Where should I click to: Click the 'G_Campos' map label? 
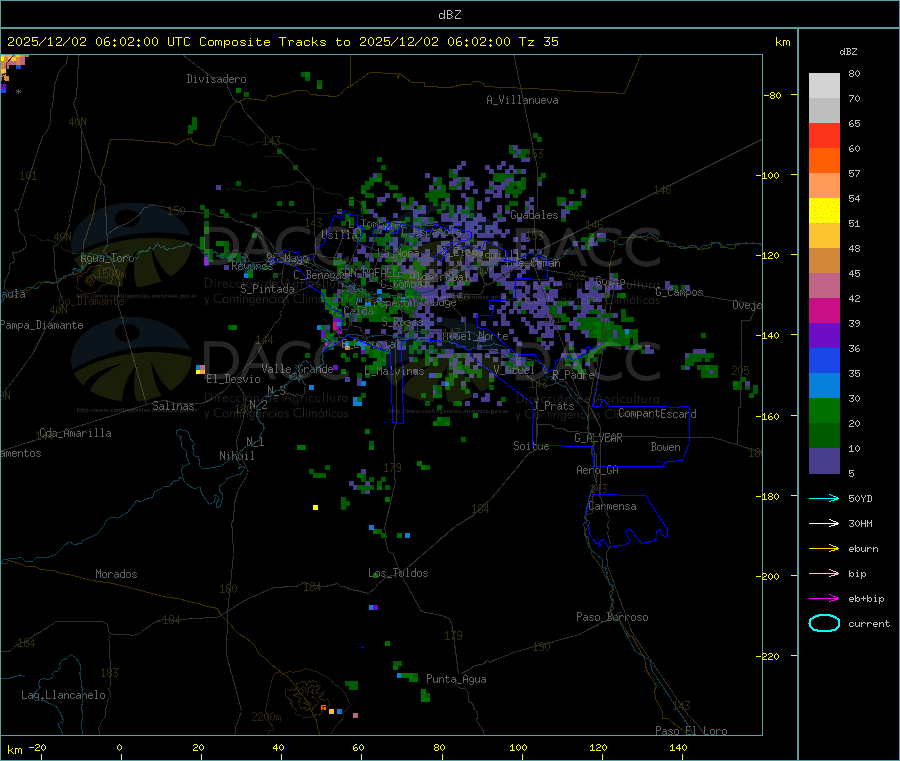point(679,292)
